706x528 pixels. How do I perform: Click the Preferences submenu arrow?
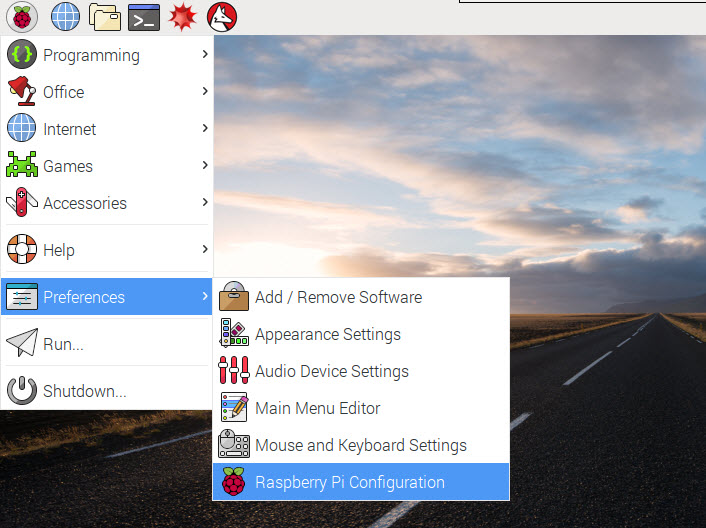pos(205,296)
